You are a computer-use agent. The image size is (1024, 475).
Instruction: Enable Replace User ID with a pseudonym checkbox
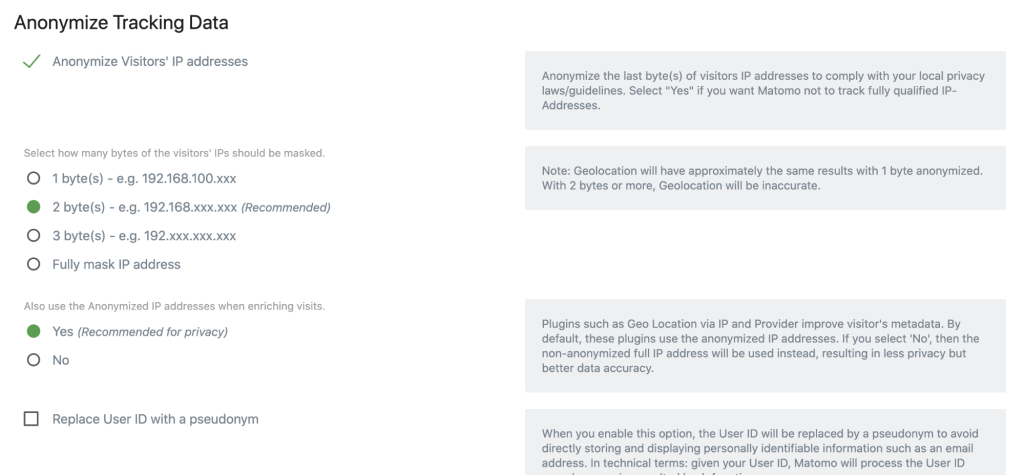coord(32,419)
